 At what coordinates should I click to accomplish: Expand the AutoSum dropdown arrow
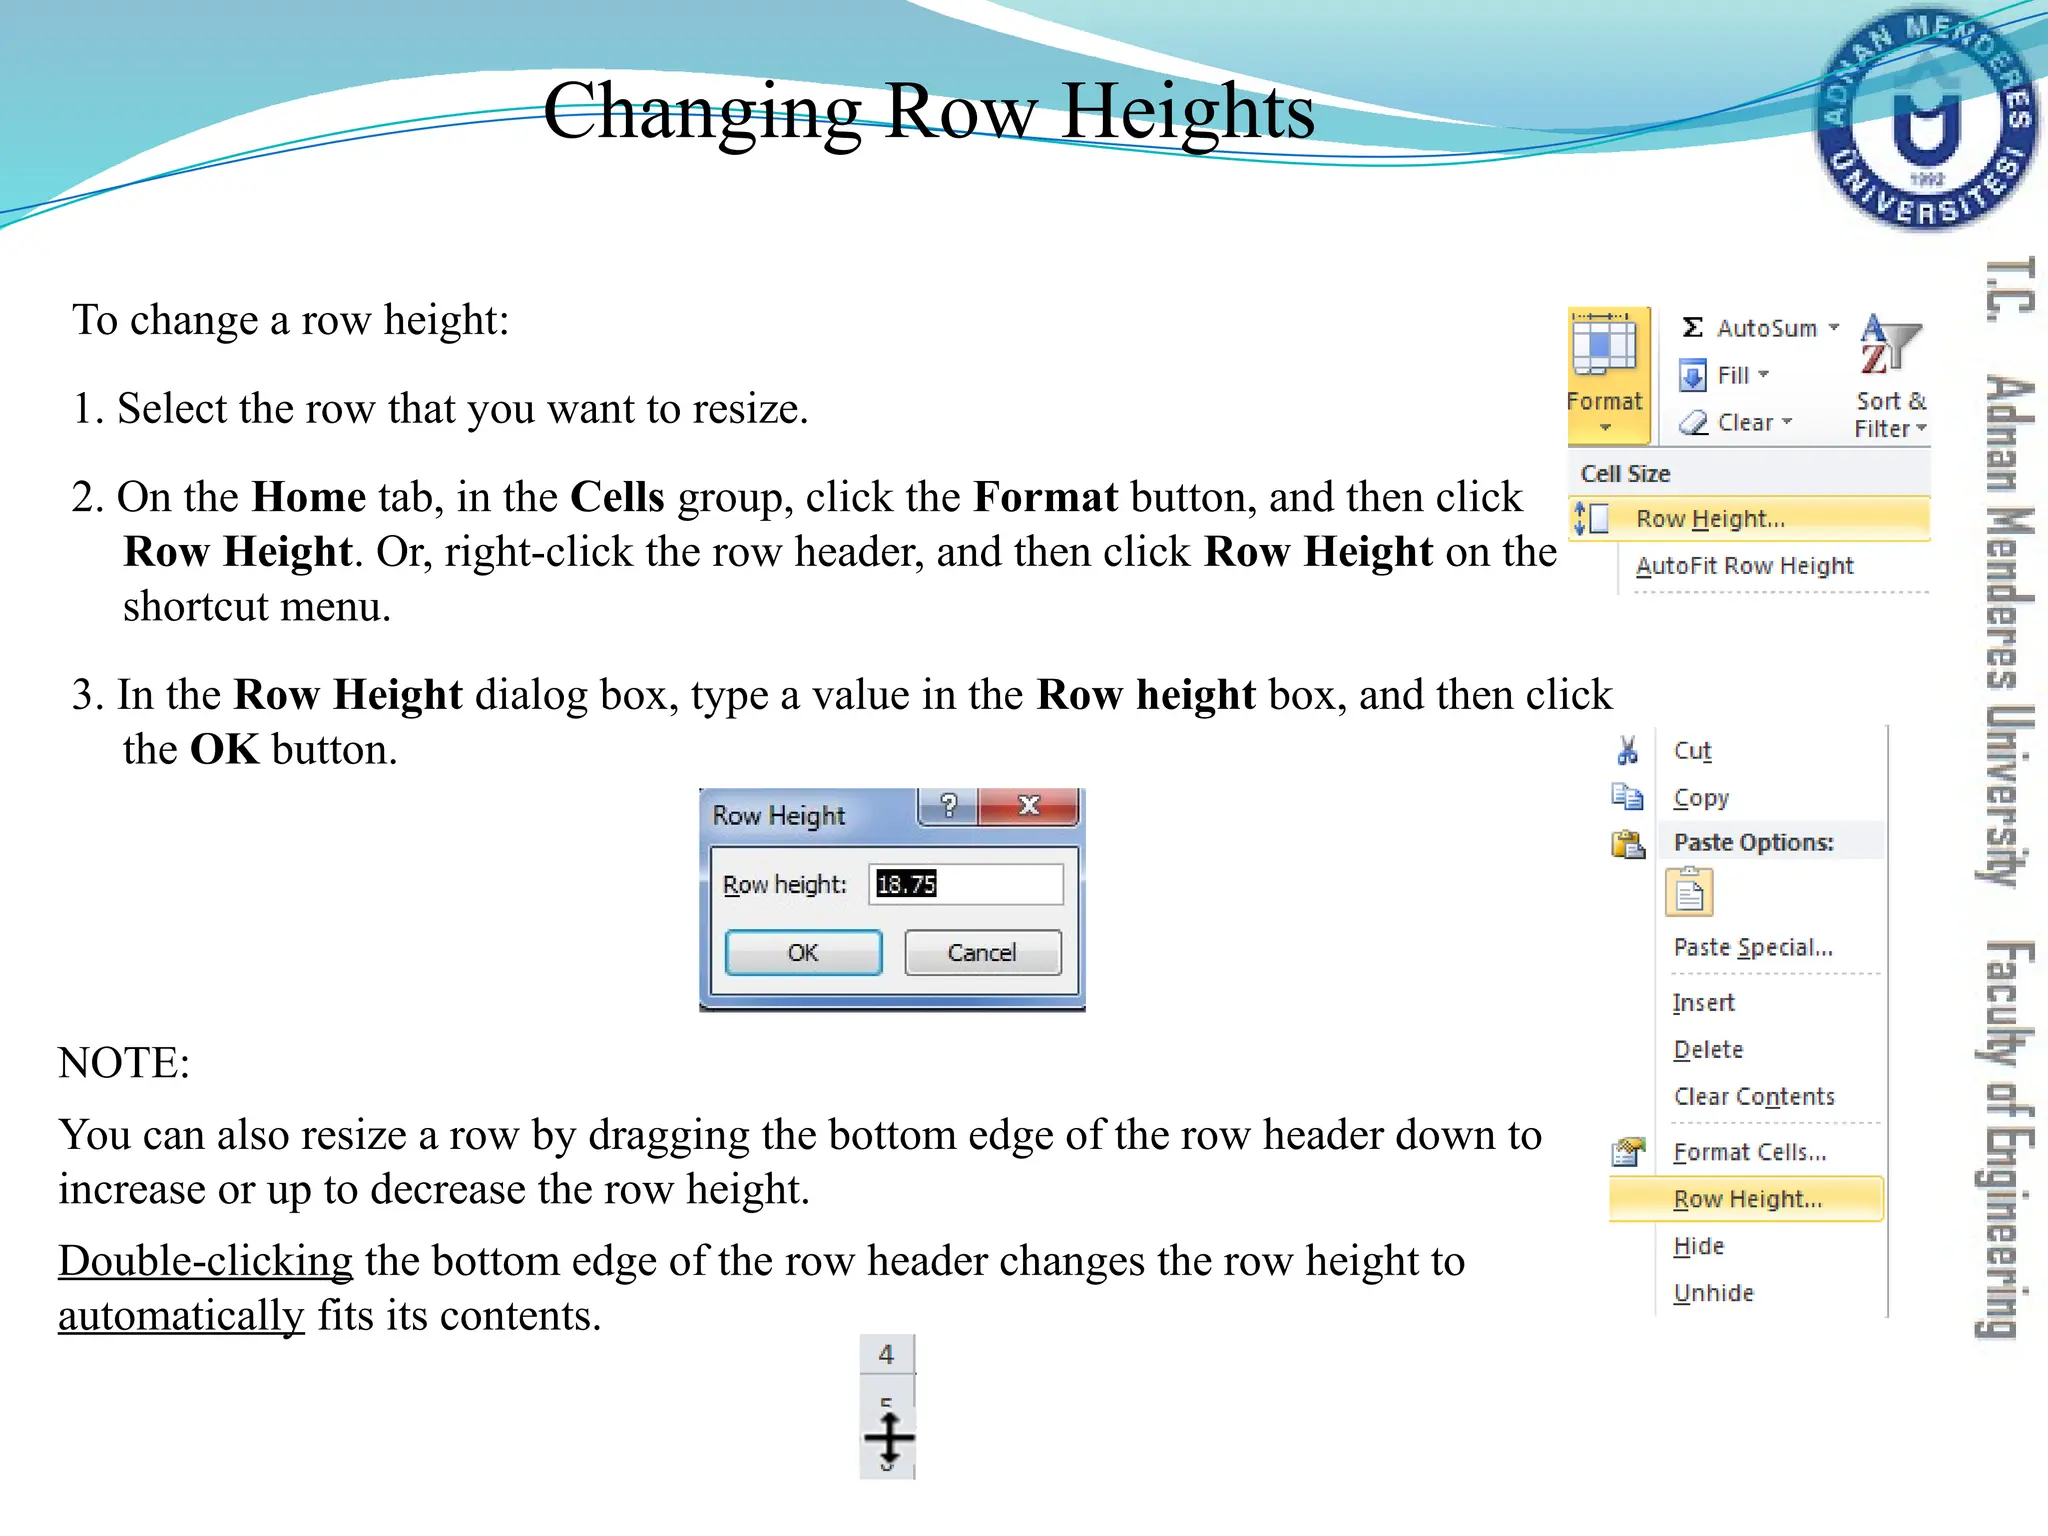(x=1833, y=327)
